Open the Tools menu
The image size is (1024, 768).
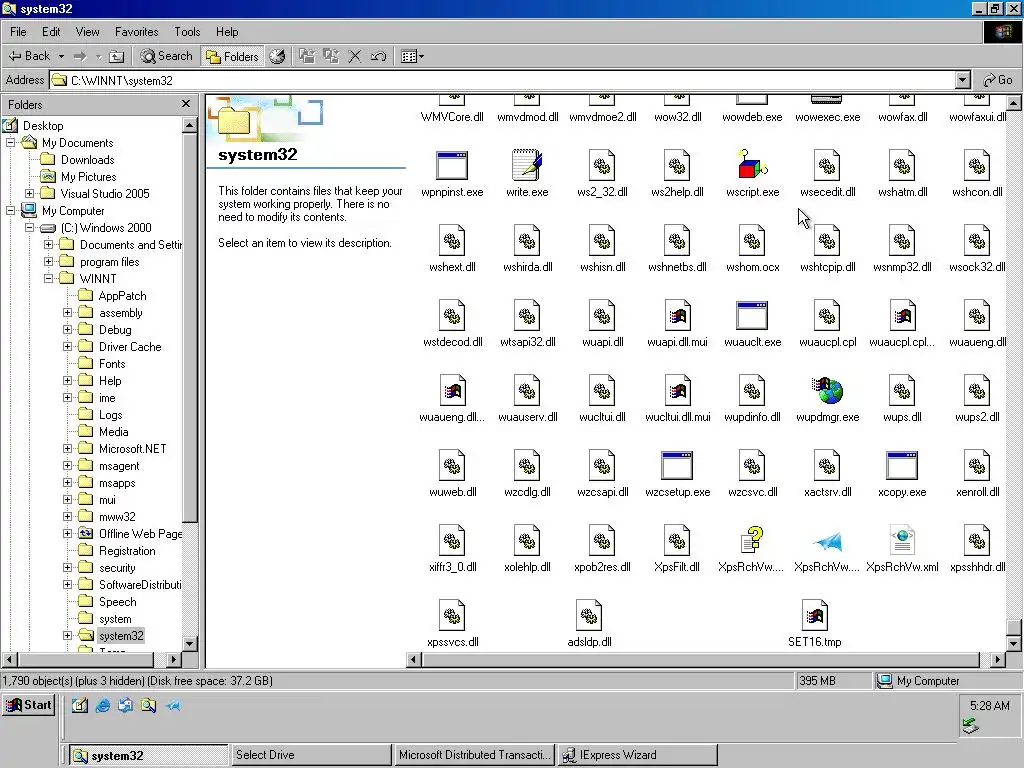coord(187,31)
